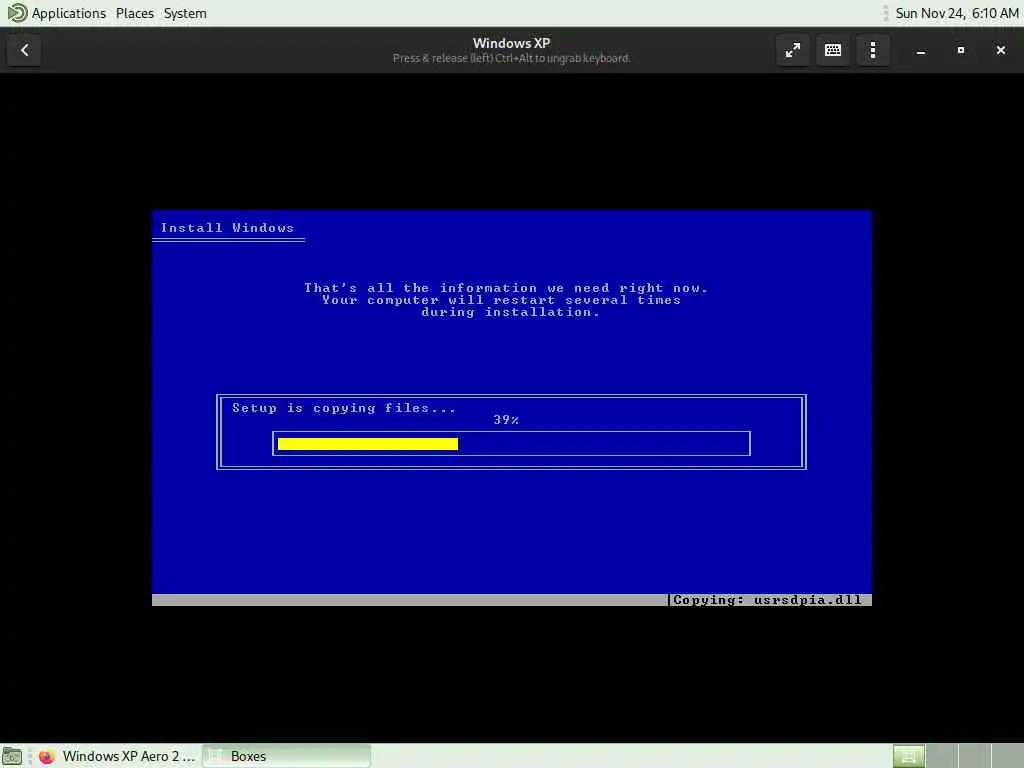Switch to Windows XP Aero 2 taskbar window
Viewport: 1024px width, 768px height.
(118, 756)
